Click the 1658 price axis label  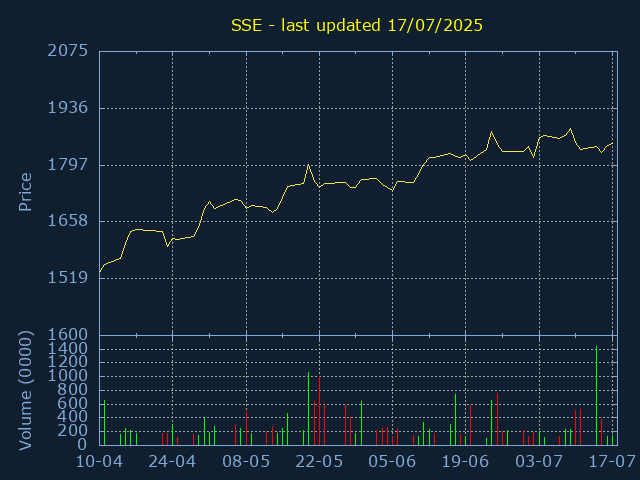click(68, 221)
